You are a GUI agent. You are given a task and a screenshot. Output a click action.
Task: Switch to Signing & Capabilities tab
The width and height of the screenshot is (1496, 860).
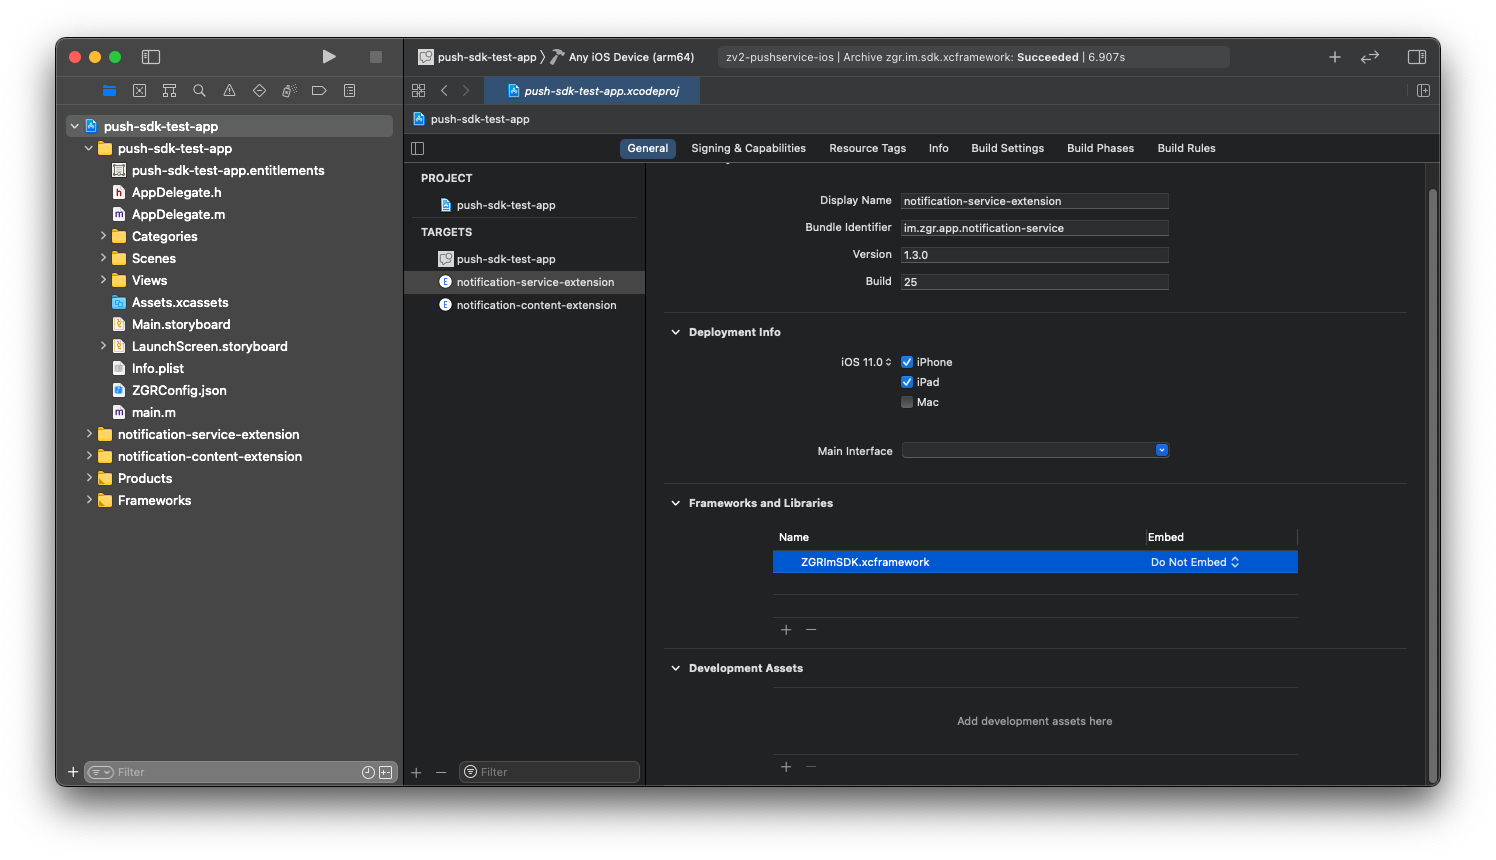click(x=748, y=149)
